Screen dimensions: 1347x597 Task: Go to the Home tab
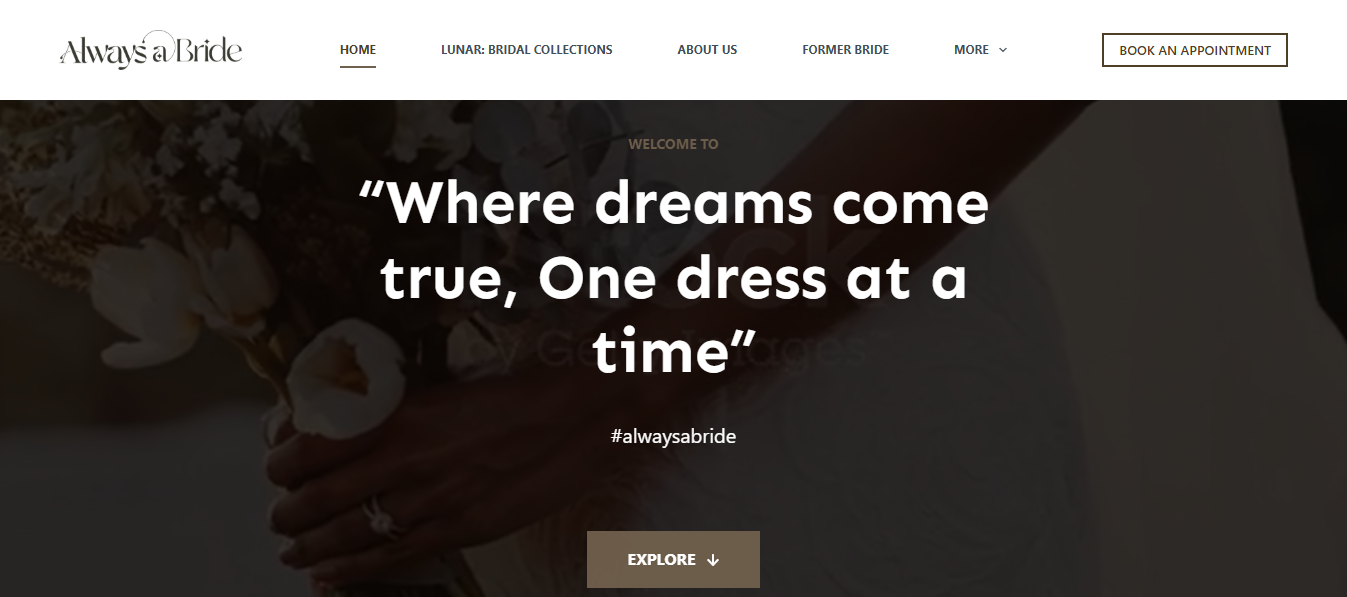pos(358,50)
